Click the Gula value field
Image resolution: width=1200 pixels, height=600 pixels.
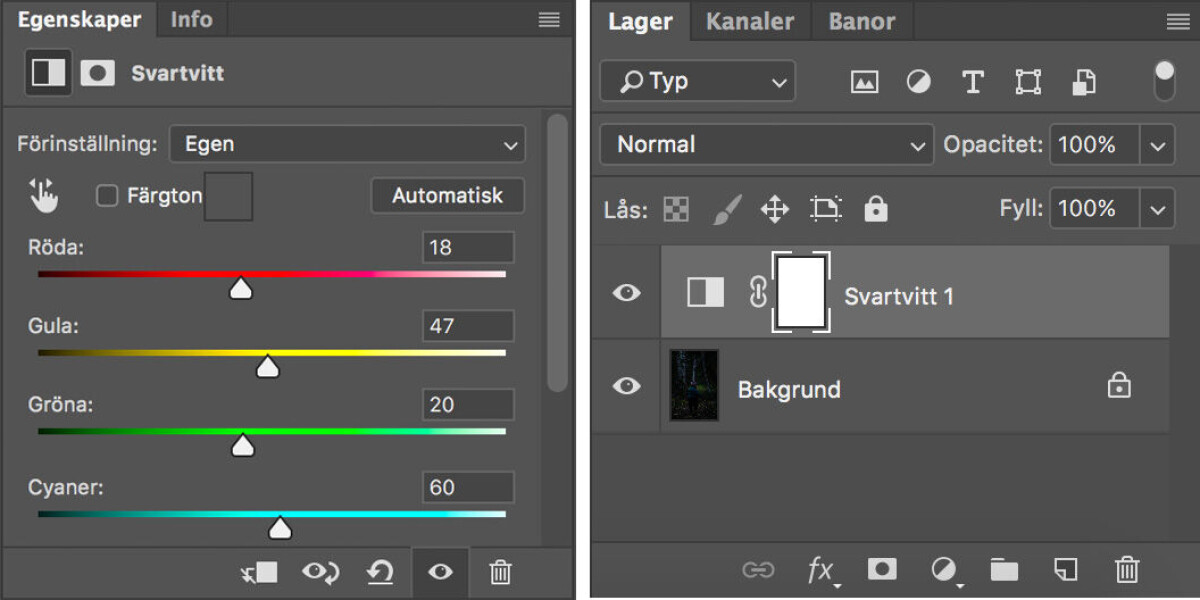(x=468, y=326)
